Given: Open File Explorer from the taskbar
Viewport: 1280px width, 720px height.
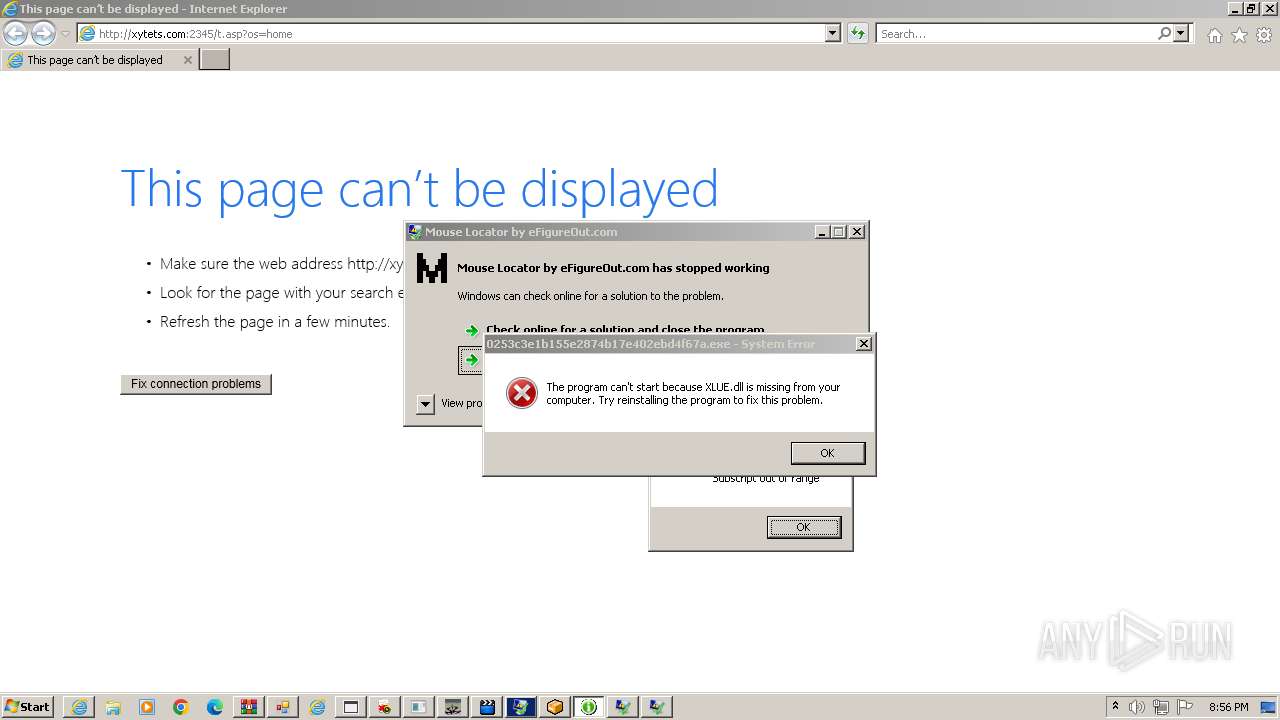Looking at the screenshot, I should (x=113, y=707).
